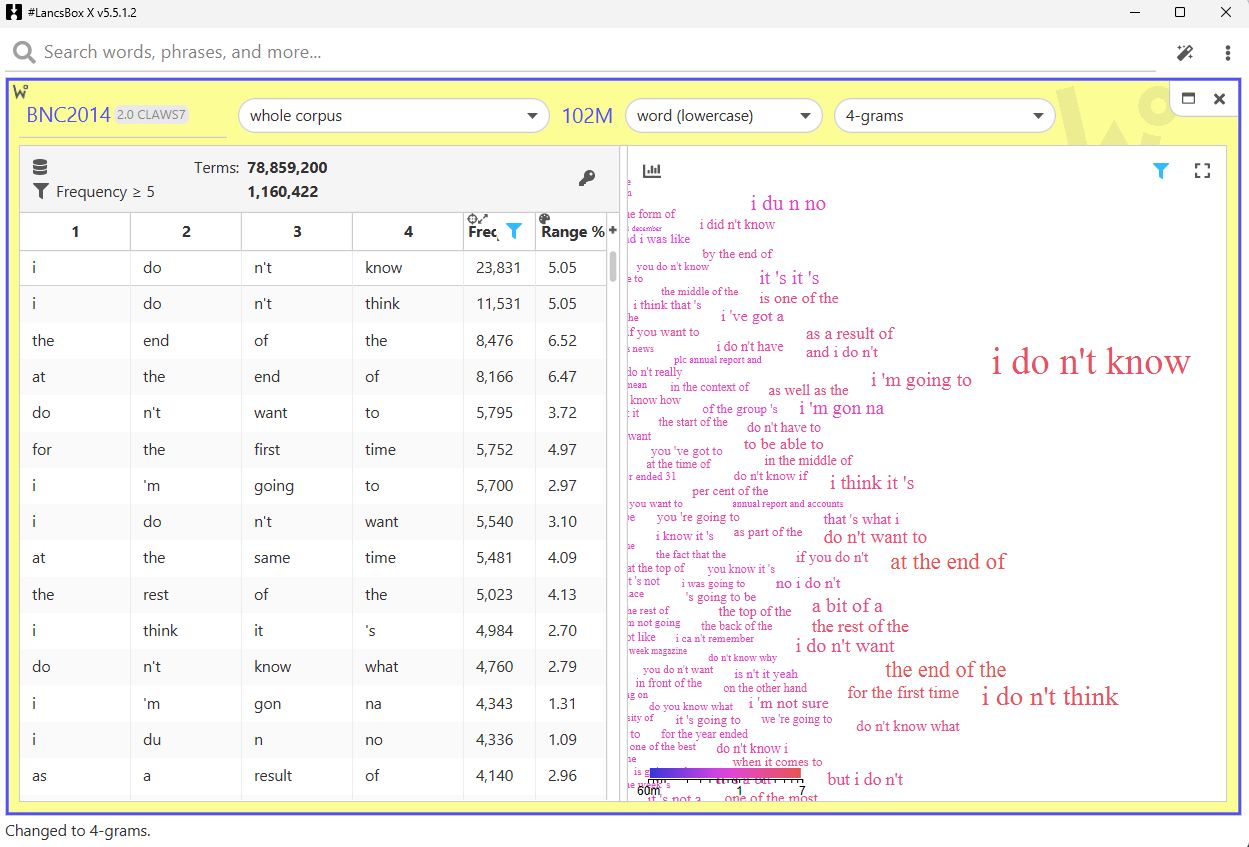
Task: Click the key icon in stats panel
Action: [587, 178]
